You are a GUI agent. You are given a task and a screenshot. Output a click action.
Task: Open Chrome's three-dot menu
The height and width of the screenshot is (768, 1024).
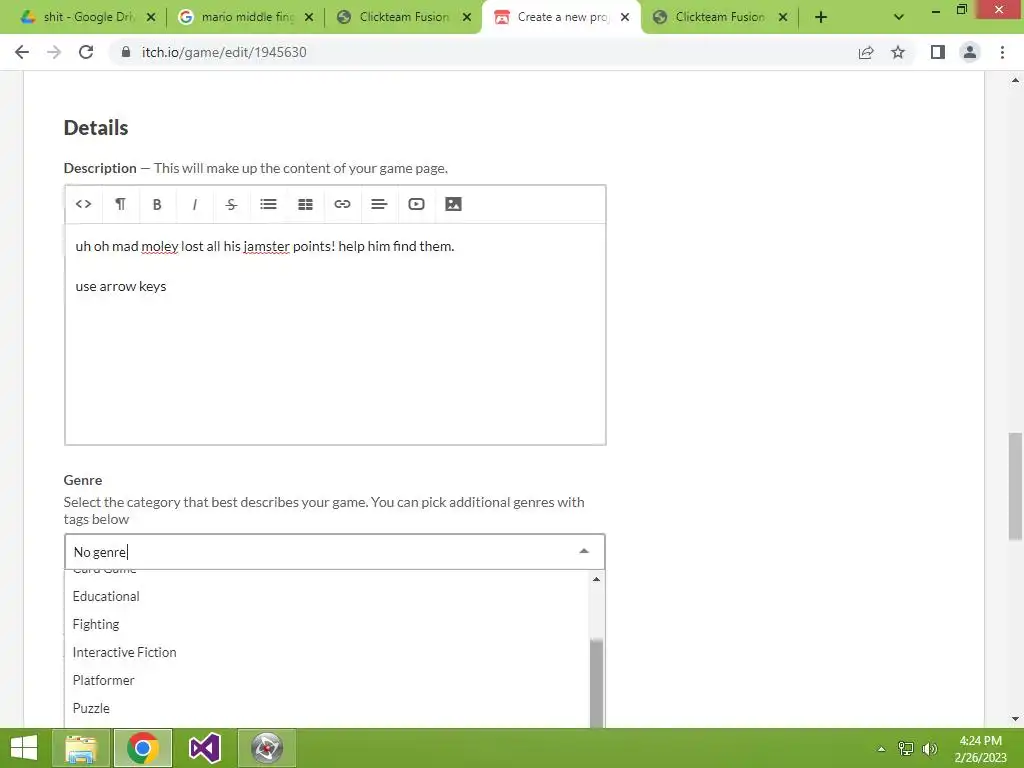point(1002,52)
